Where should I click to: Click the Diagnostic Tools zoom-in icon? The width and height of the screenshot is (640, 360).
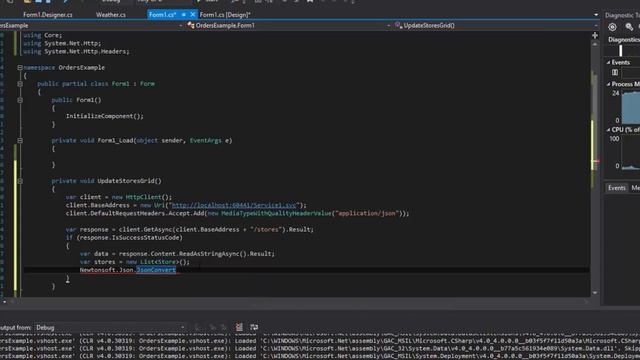[x=629, y=27]
